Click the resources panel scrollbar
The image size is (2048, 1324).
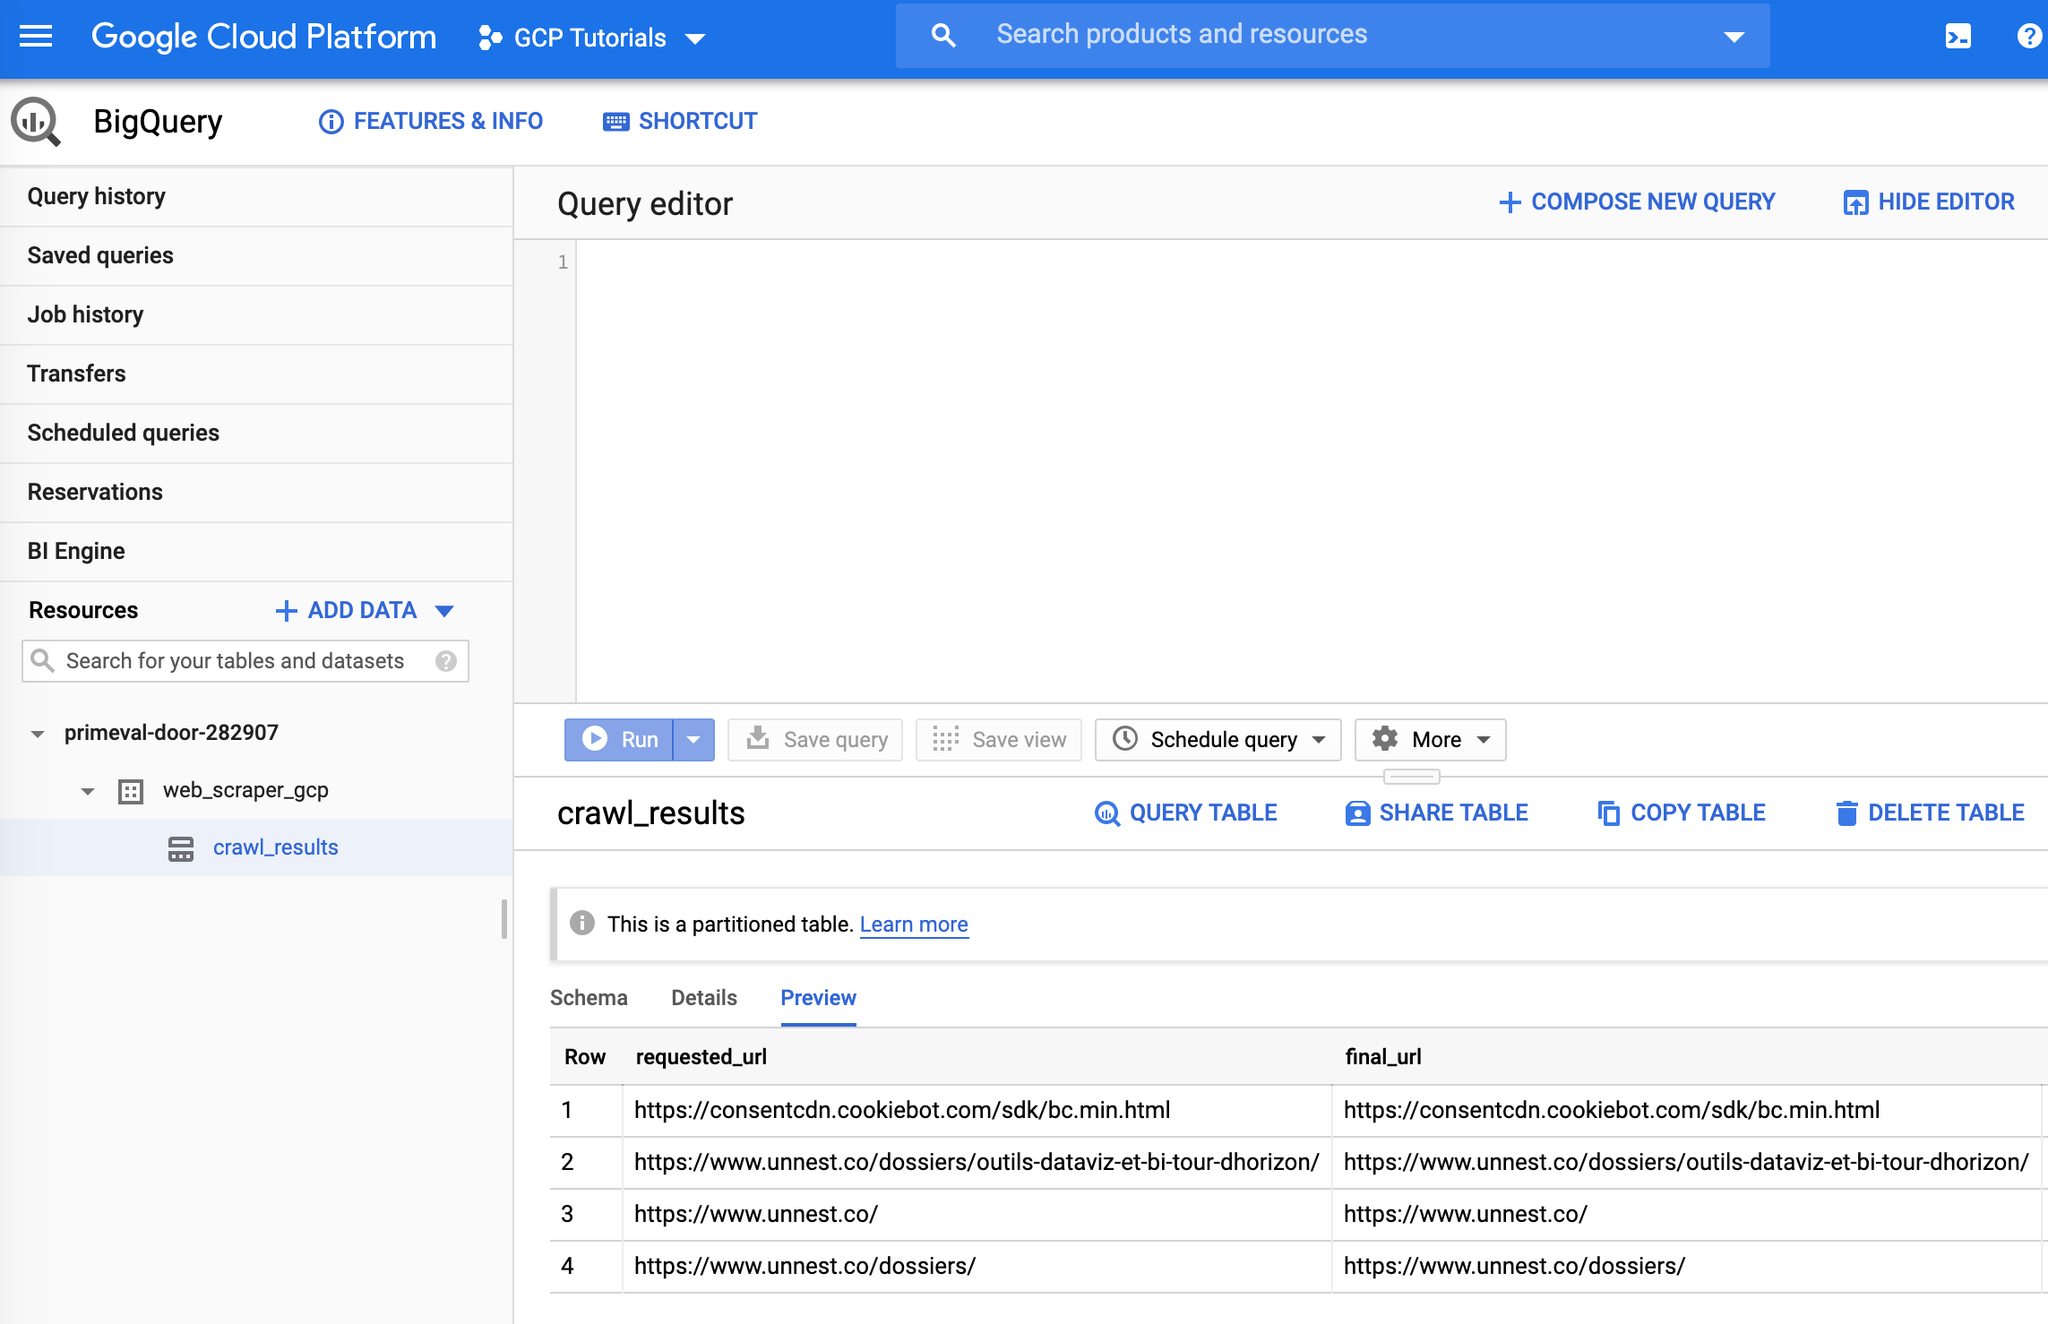pos(504,919)
